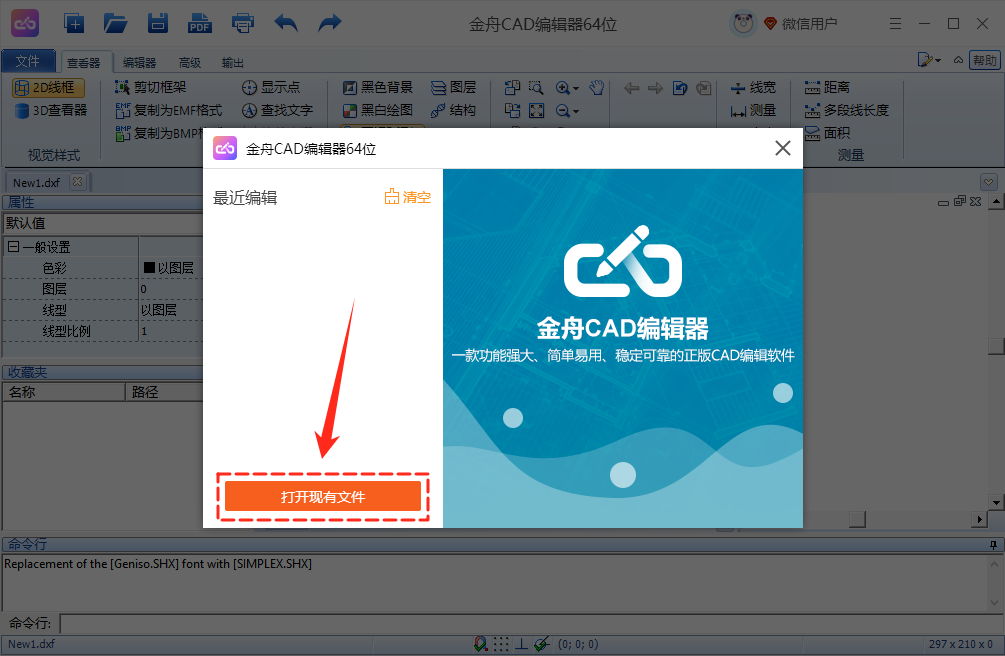Choose 复制为EMF格式
The height and width of the screenshot is (656, 1005).
tap(169, 110)
